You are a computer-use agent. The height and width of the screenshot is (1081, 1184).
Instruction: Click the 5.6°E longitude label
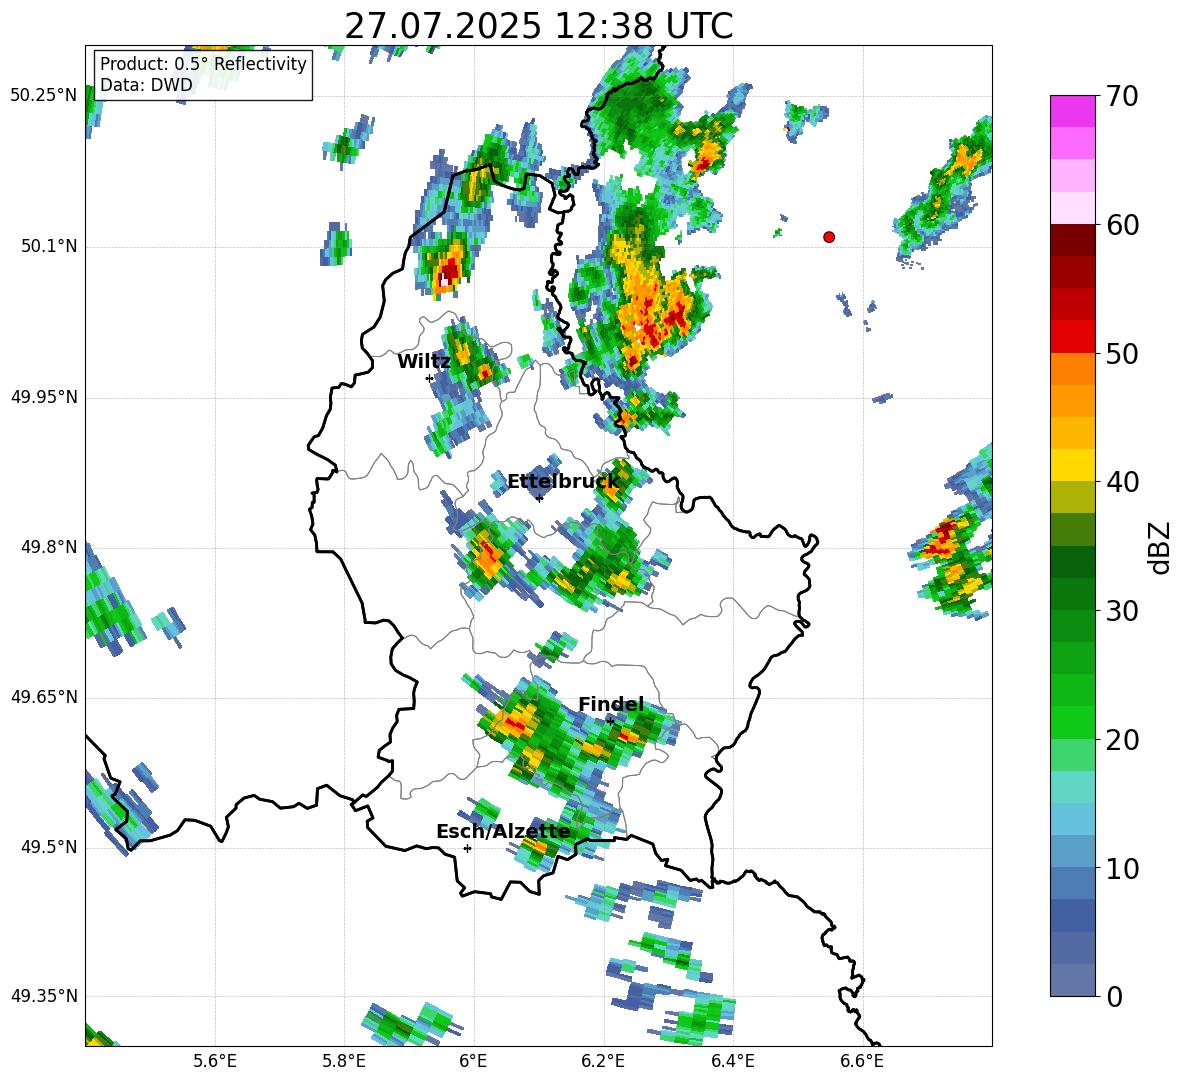pyautogui.click(x=215, y=1061)
